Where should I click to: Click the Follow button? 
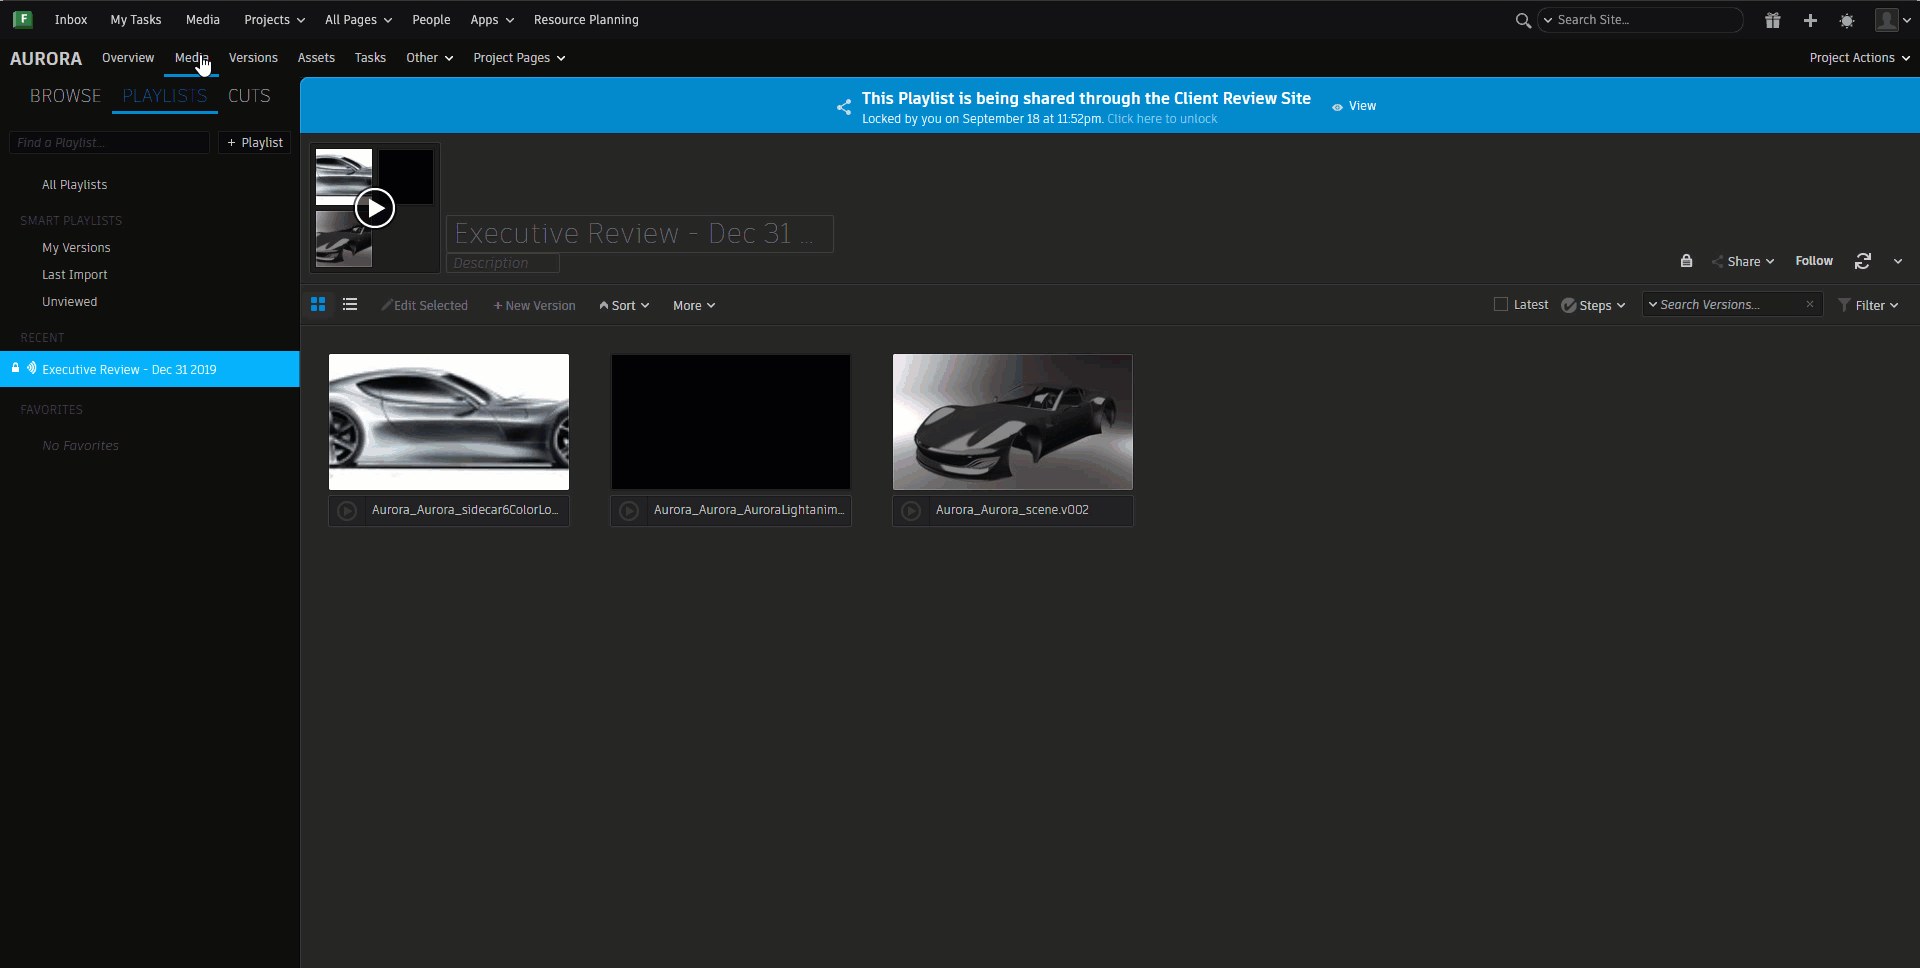click(1814, 261)
